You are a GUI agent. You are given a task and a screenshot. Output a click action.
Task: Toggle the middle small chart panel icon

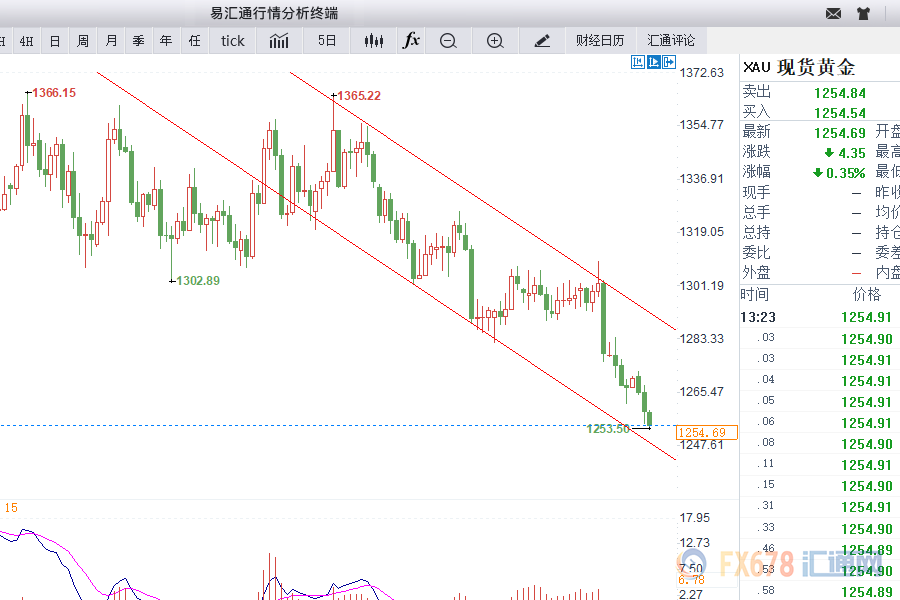click(654, 62)
